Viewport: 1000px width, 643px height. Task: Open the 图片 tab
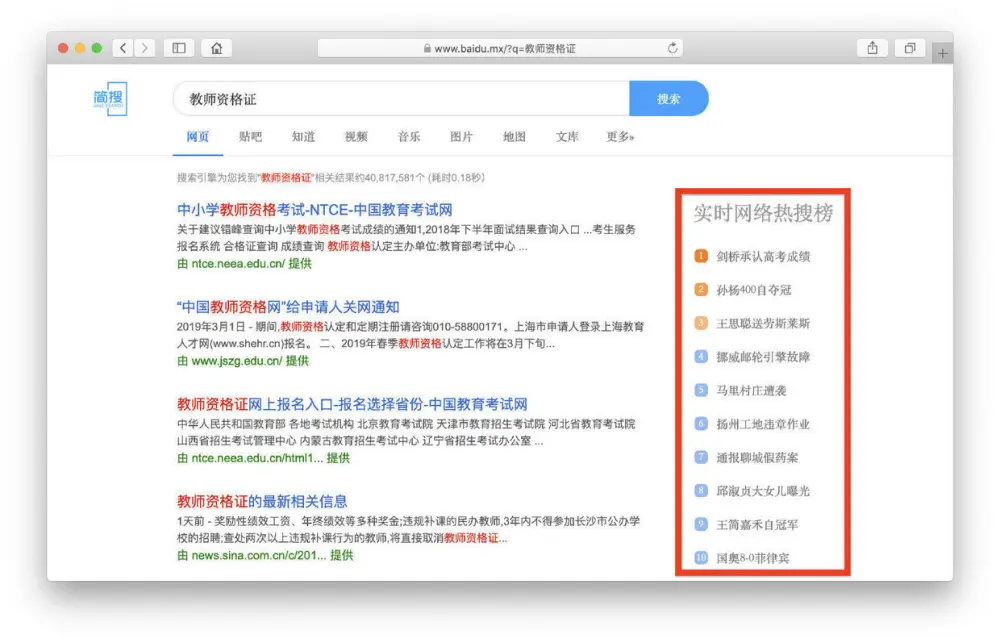[462, 137]
